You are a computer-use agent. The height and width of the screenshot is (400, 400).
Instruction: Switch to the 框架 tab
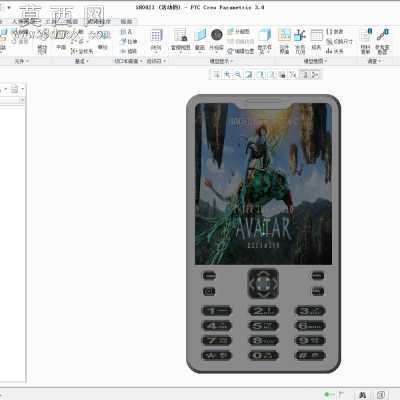click(x=126, y=21)
